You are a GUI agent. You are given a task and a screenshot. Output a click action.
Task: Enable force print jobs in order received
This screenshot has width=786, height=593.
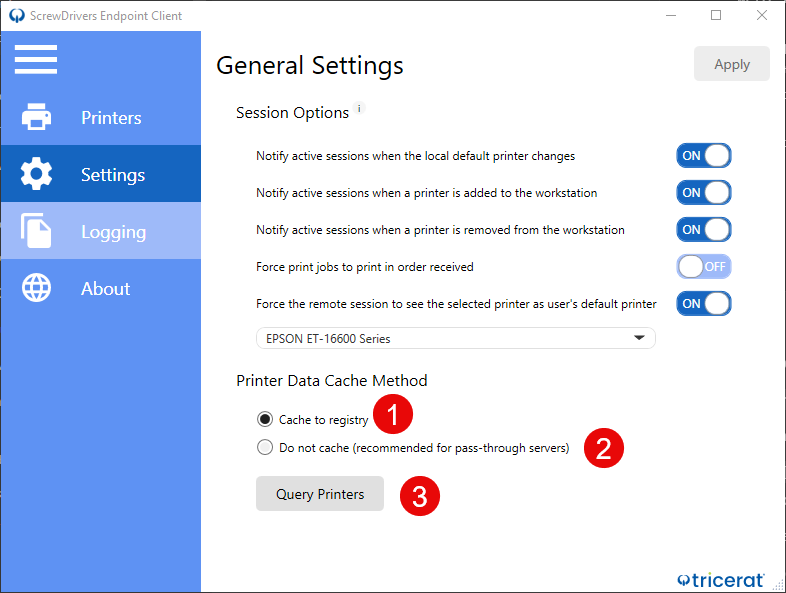tap(704, 267)
